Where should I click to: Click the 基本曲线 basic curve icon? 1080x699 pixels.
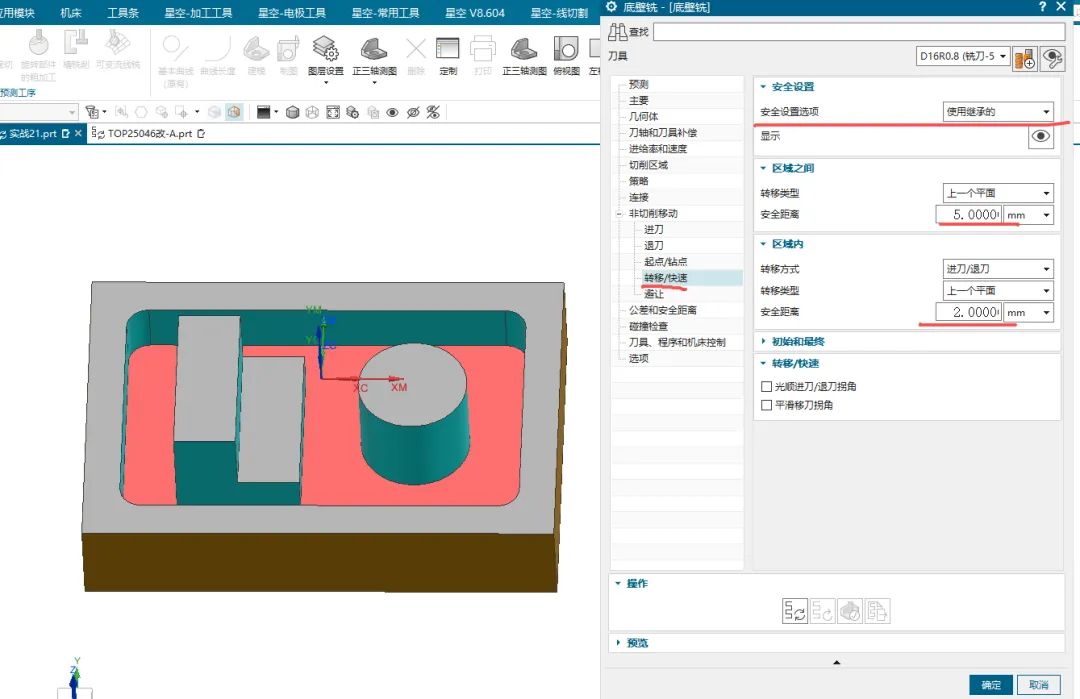tap(175, 50)
